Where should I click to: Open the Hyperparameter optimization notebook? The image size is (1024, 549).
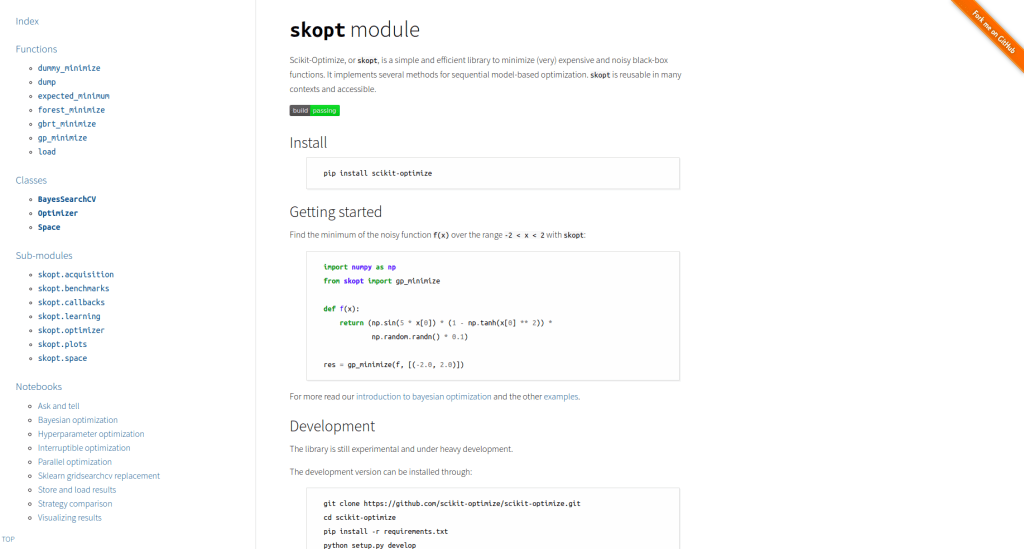click(x=91, y=434)
